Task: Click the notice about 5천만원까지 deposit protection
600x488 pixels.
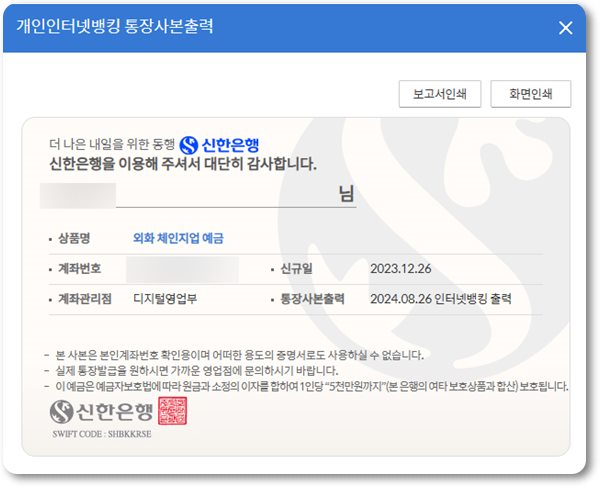Action: (311, 386)
